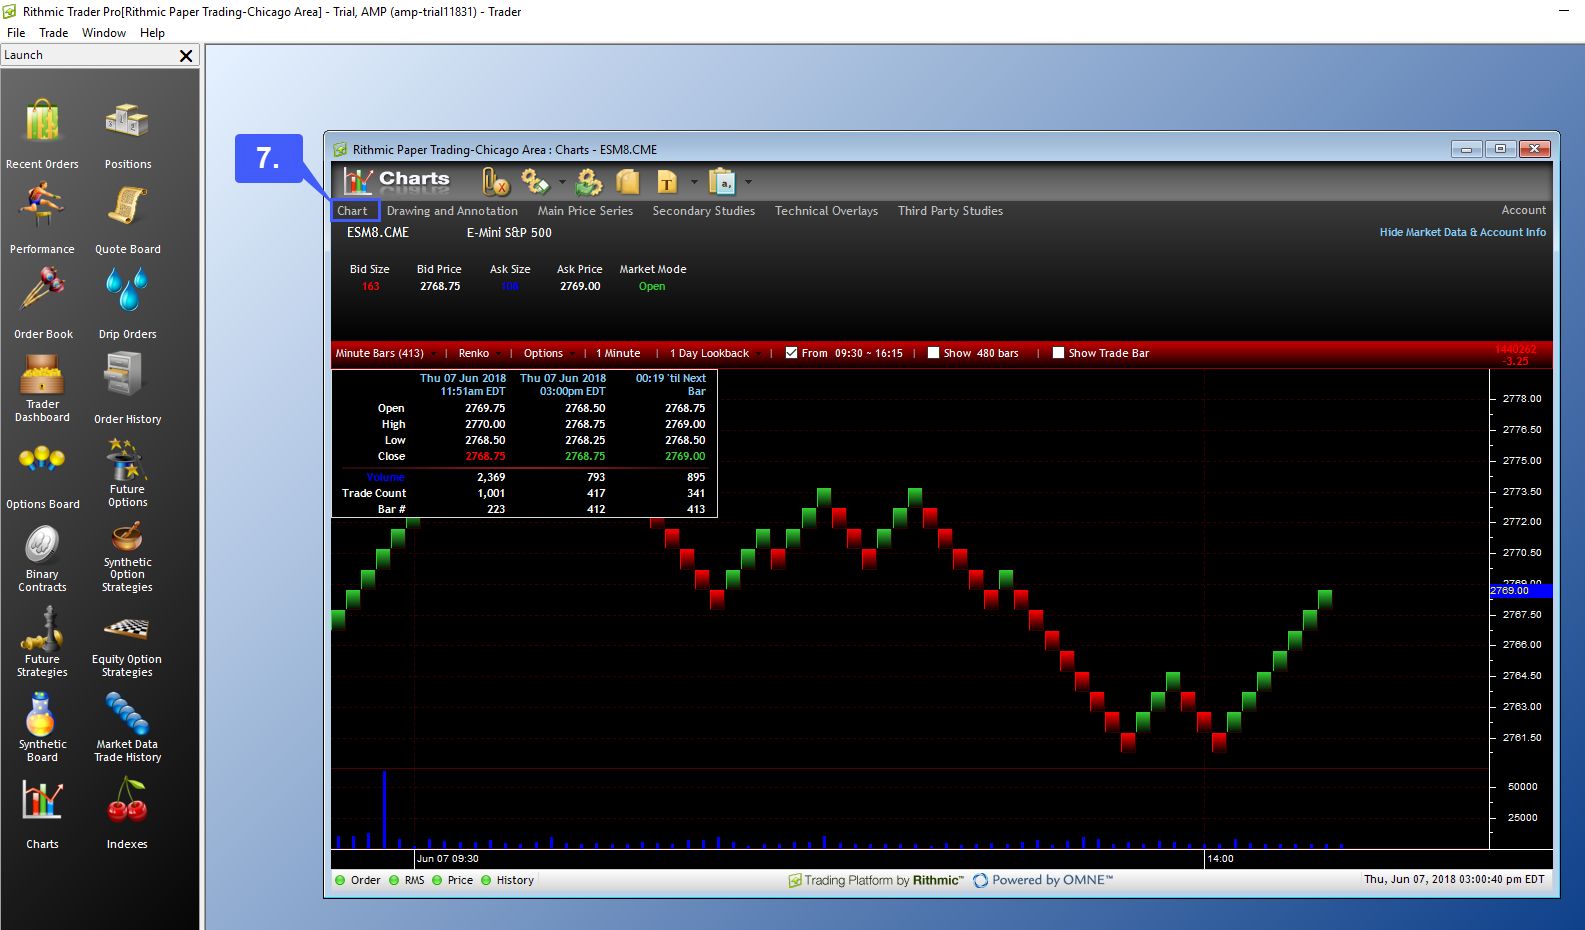Open the Help menu
Viewport: 1585px width, 930px height.
152,33
